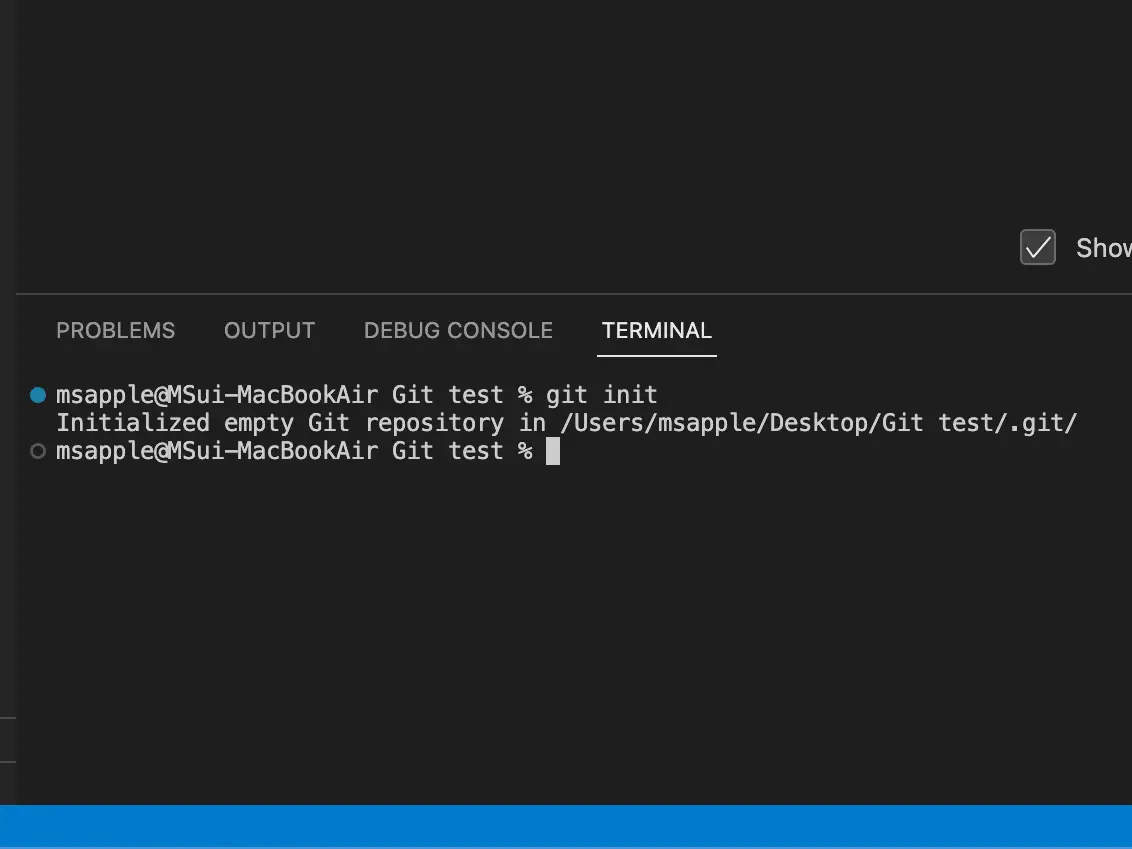Image resolution: width=1132 pixels, height=849 pixels.
Task: Click the active TERMINAL tab
Action: [x=656, y=330]
